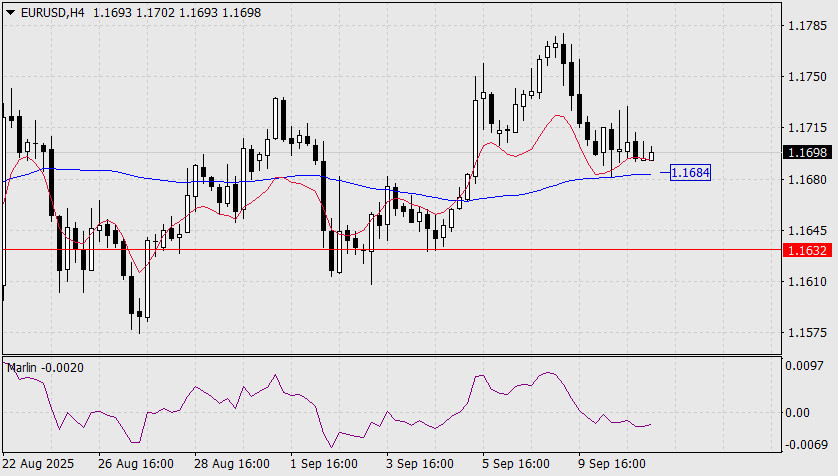Click the 1.1680 price scale value
Screen dimensions: 838x476
808,180
